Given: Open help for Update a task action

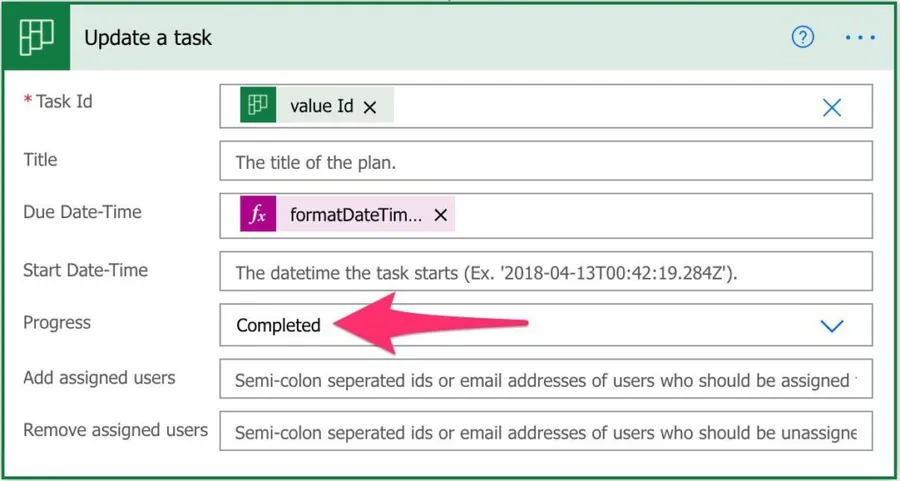Looking at the screenshot, I should tap(803, 38).
